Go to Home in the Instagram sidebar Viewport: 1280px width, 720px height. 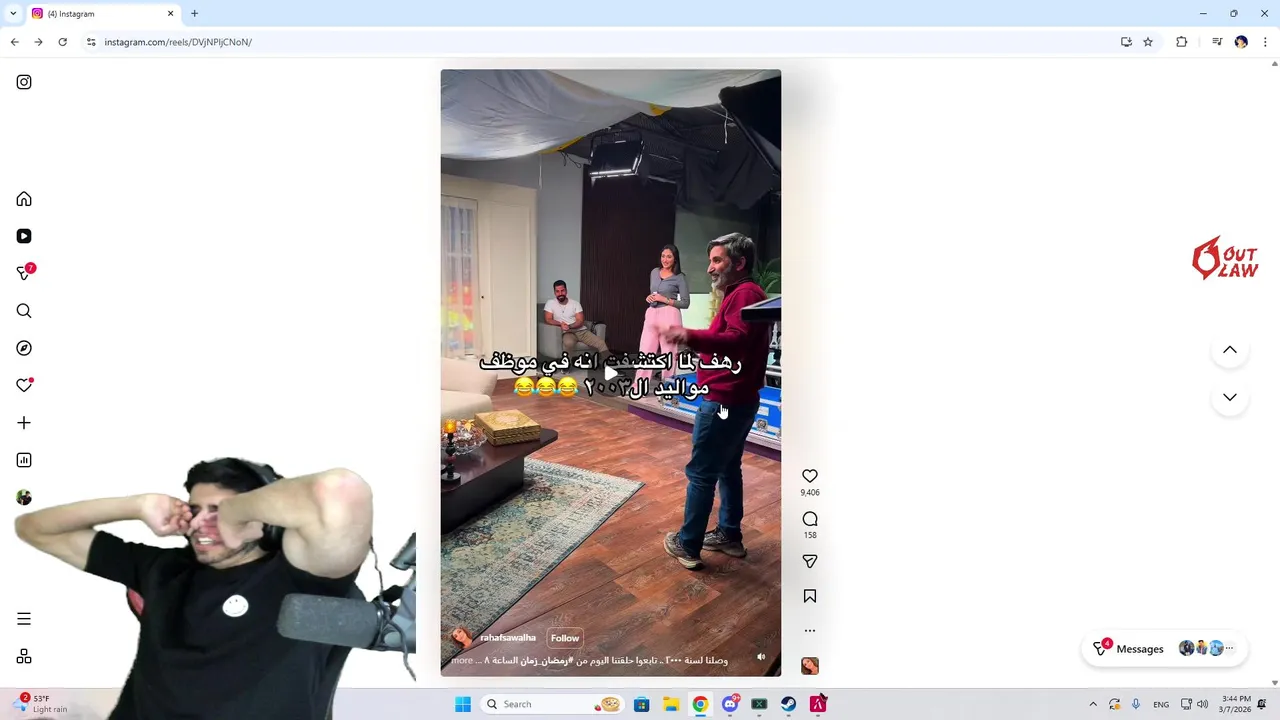[x=24, y=199]
